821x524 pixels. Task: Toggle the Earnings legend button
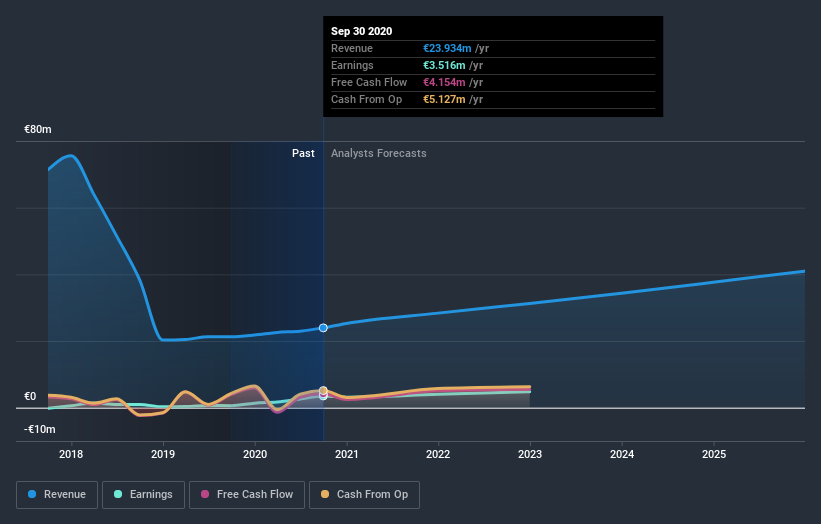(x=143, y=495)
